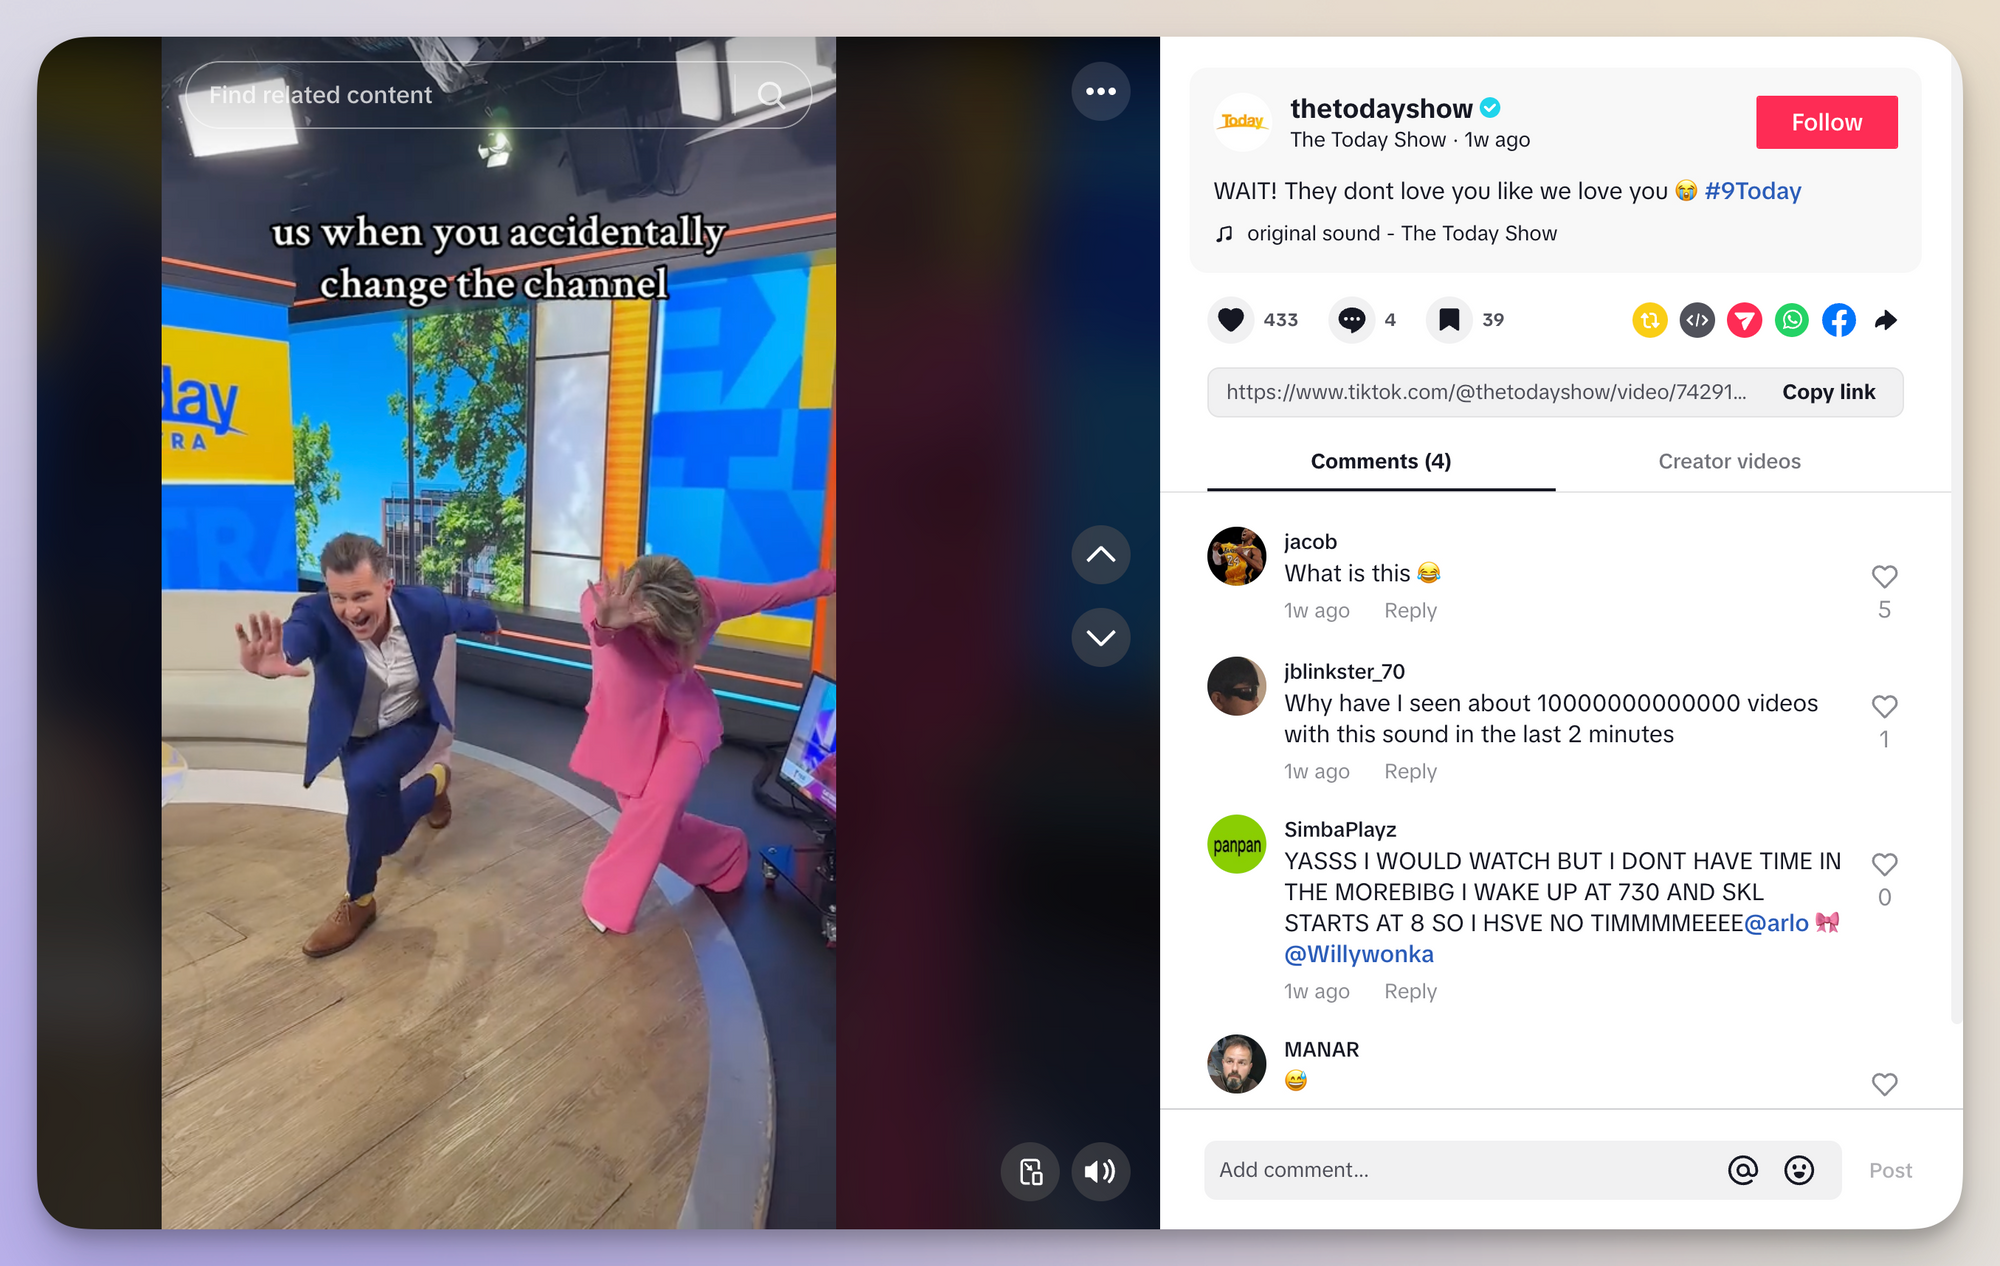Click Reply under jacob's comment
The height and width of the screenshot is (1266, 2000).
[1408, 610]
